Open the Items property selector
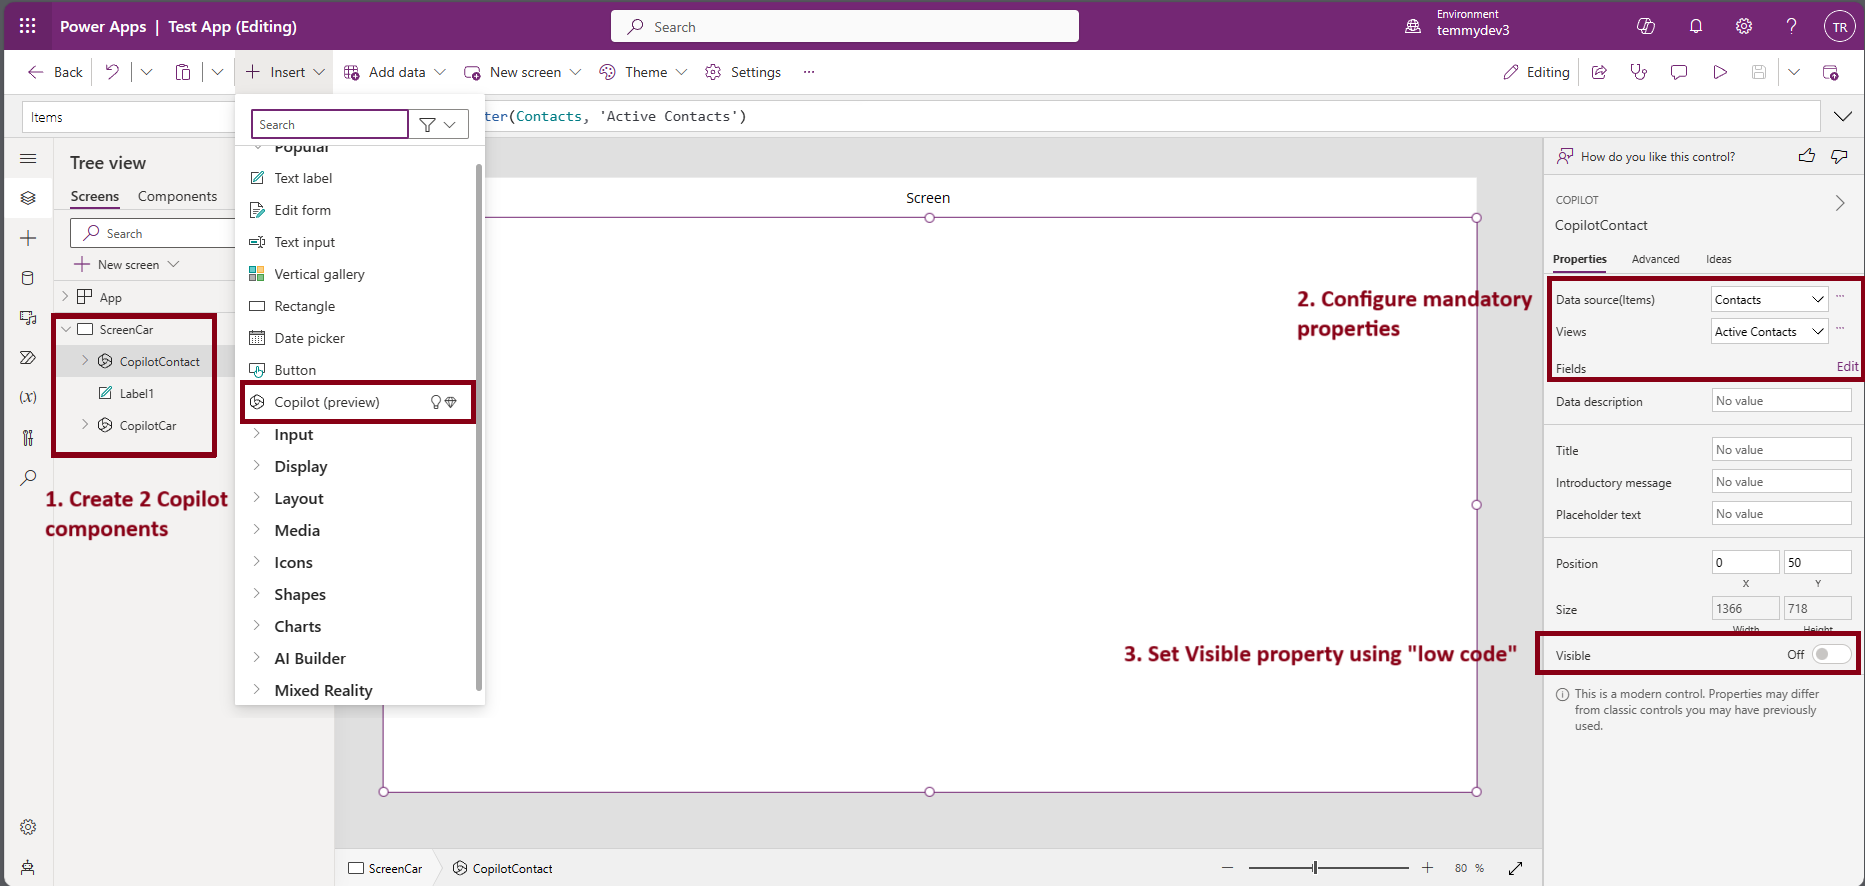The image size is (1865, 886). tap(128, 117)
